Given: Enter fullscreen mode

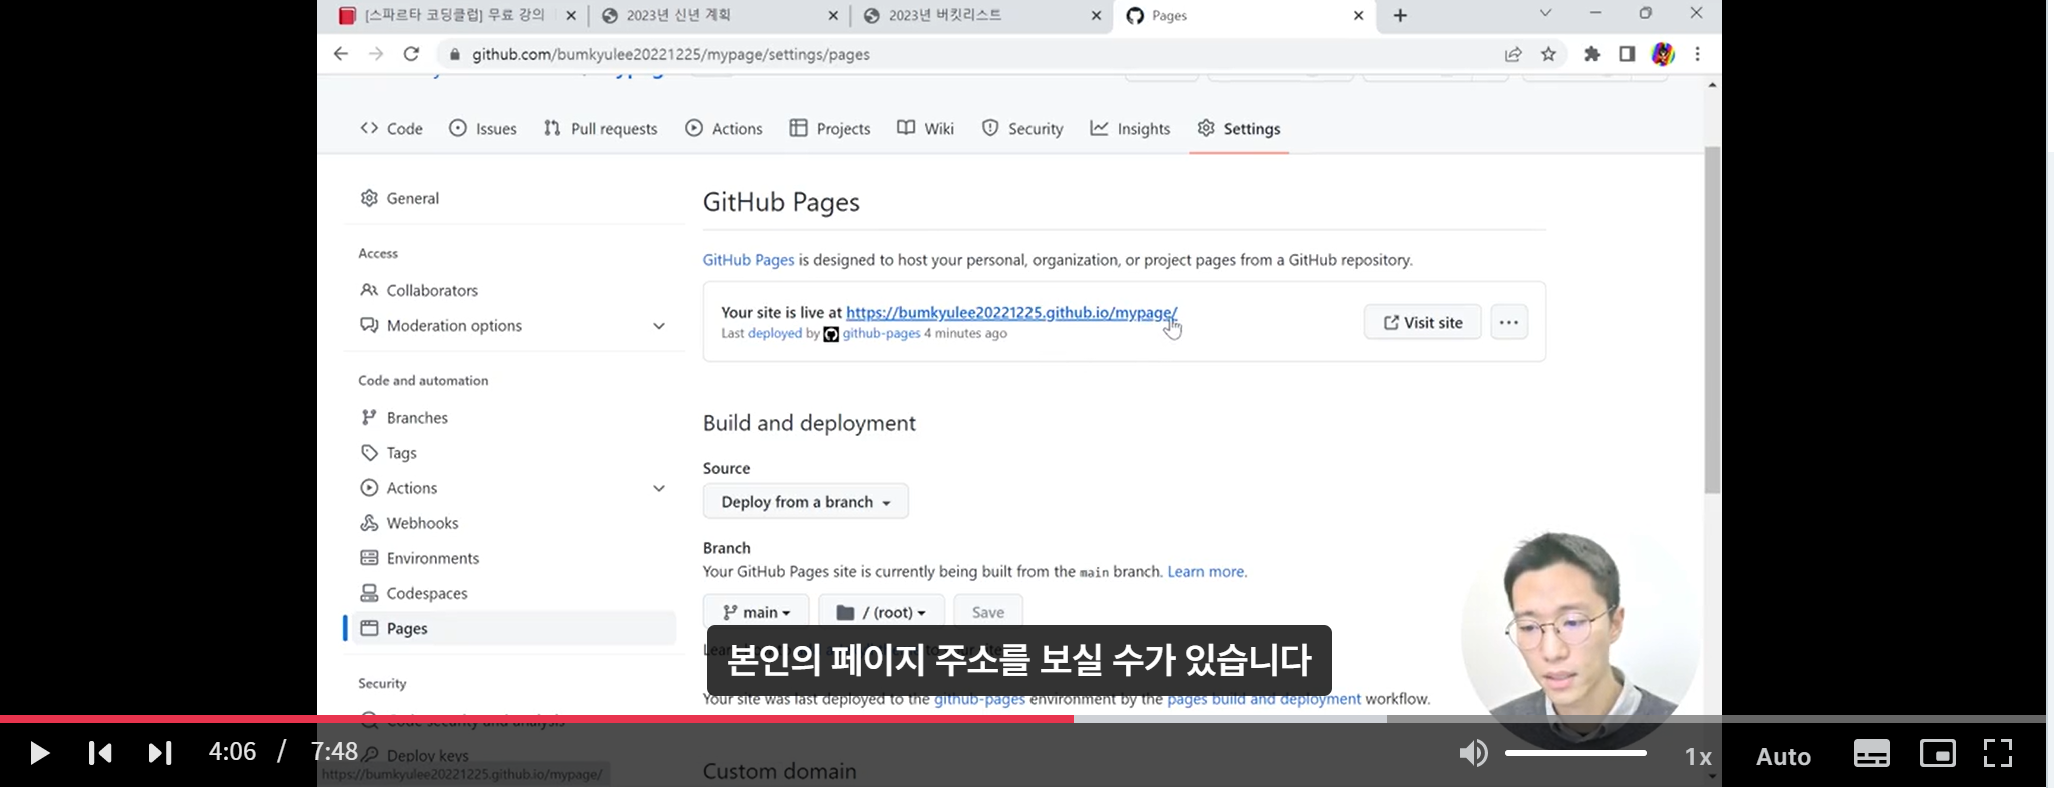Looking at the screenshot, I should point(1997,753).
